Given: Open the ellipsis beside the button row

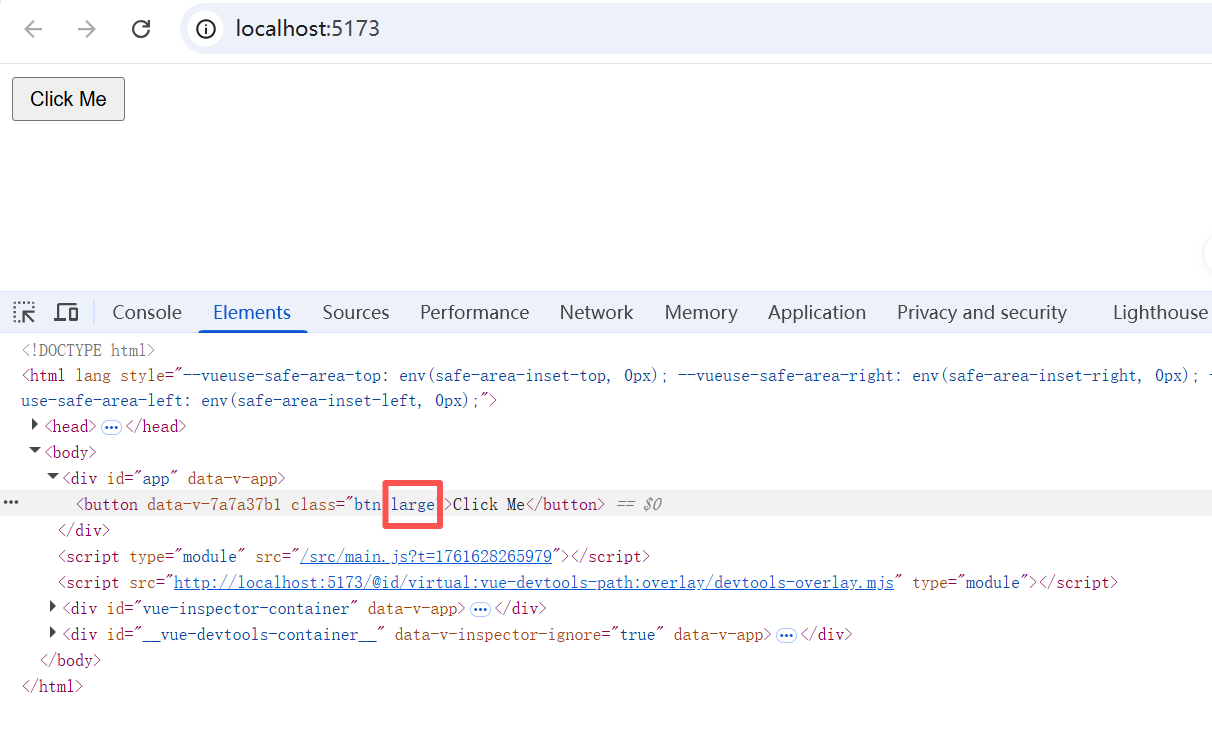Looking at the screenshot, I should click(11, 503).
